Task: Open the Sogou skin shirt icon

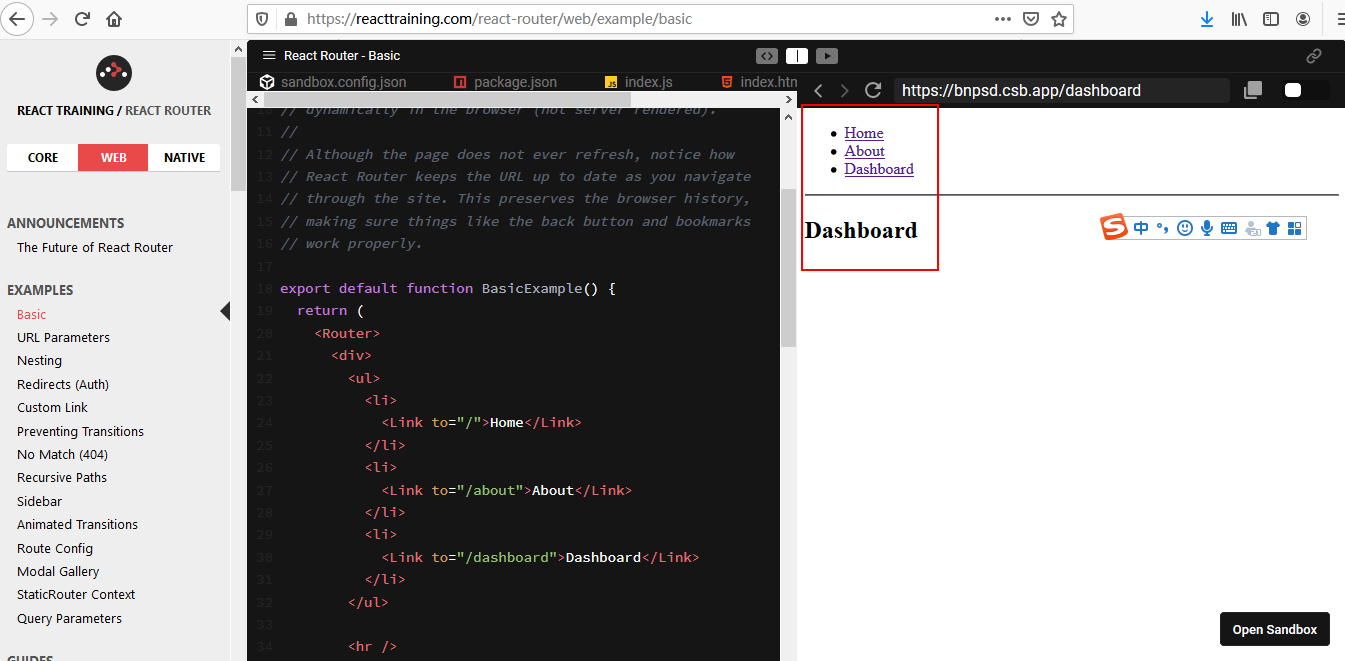Action: (1273, 229)
